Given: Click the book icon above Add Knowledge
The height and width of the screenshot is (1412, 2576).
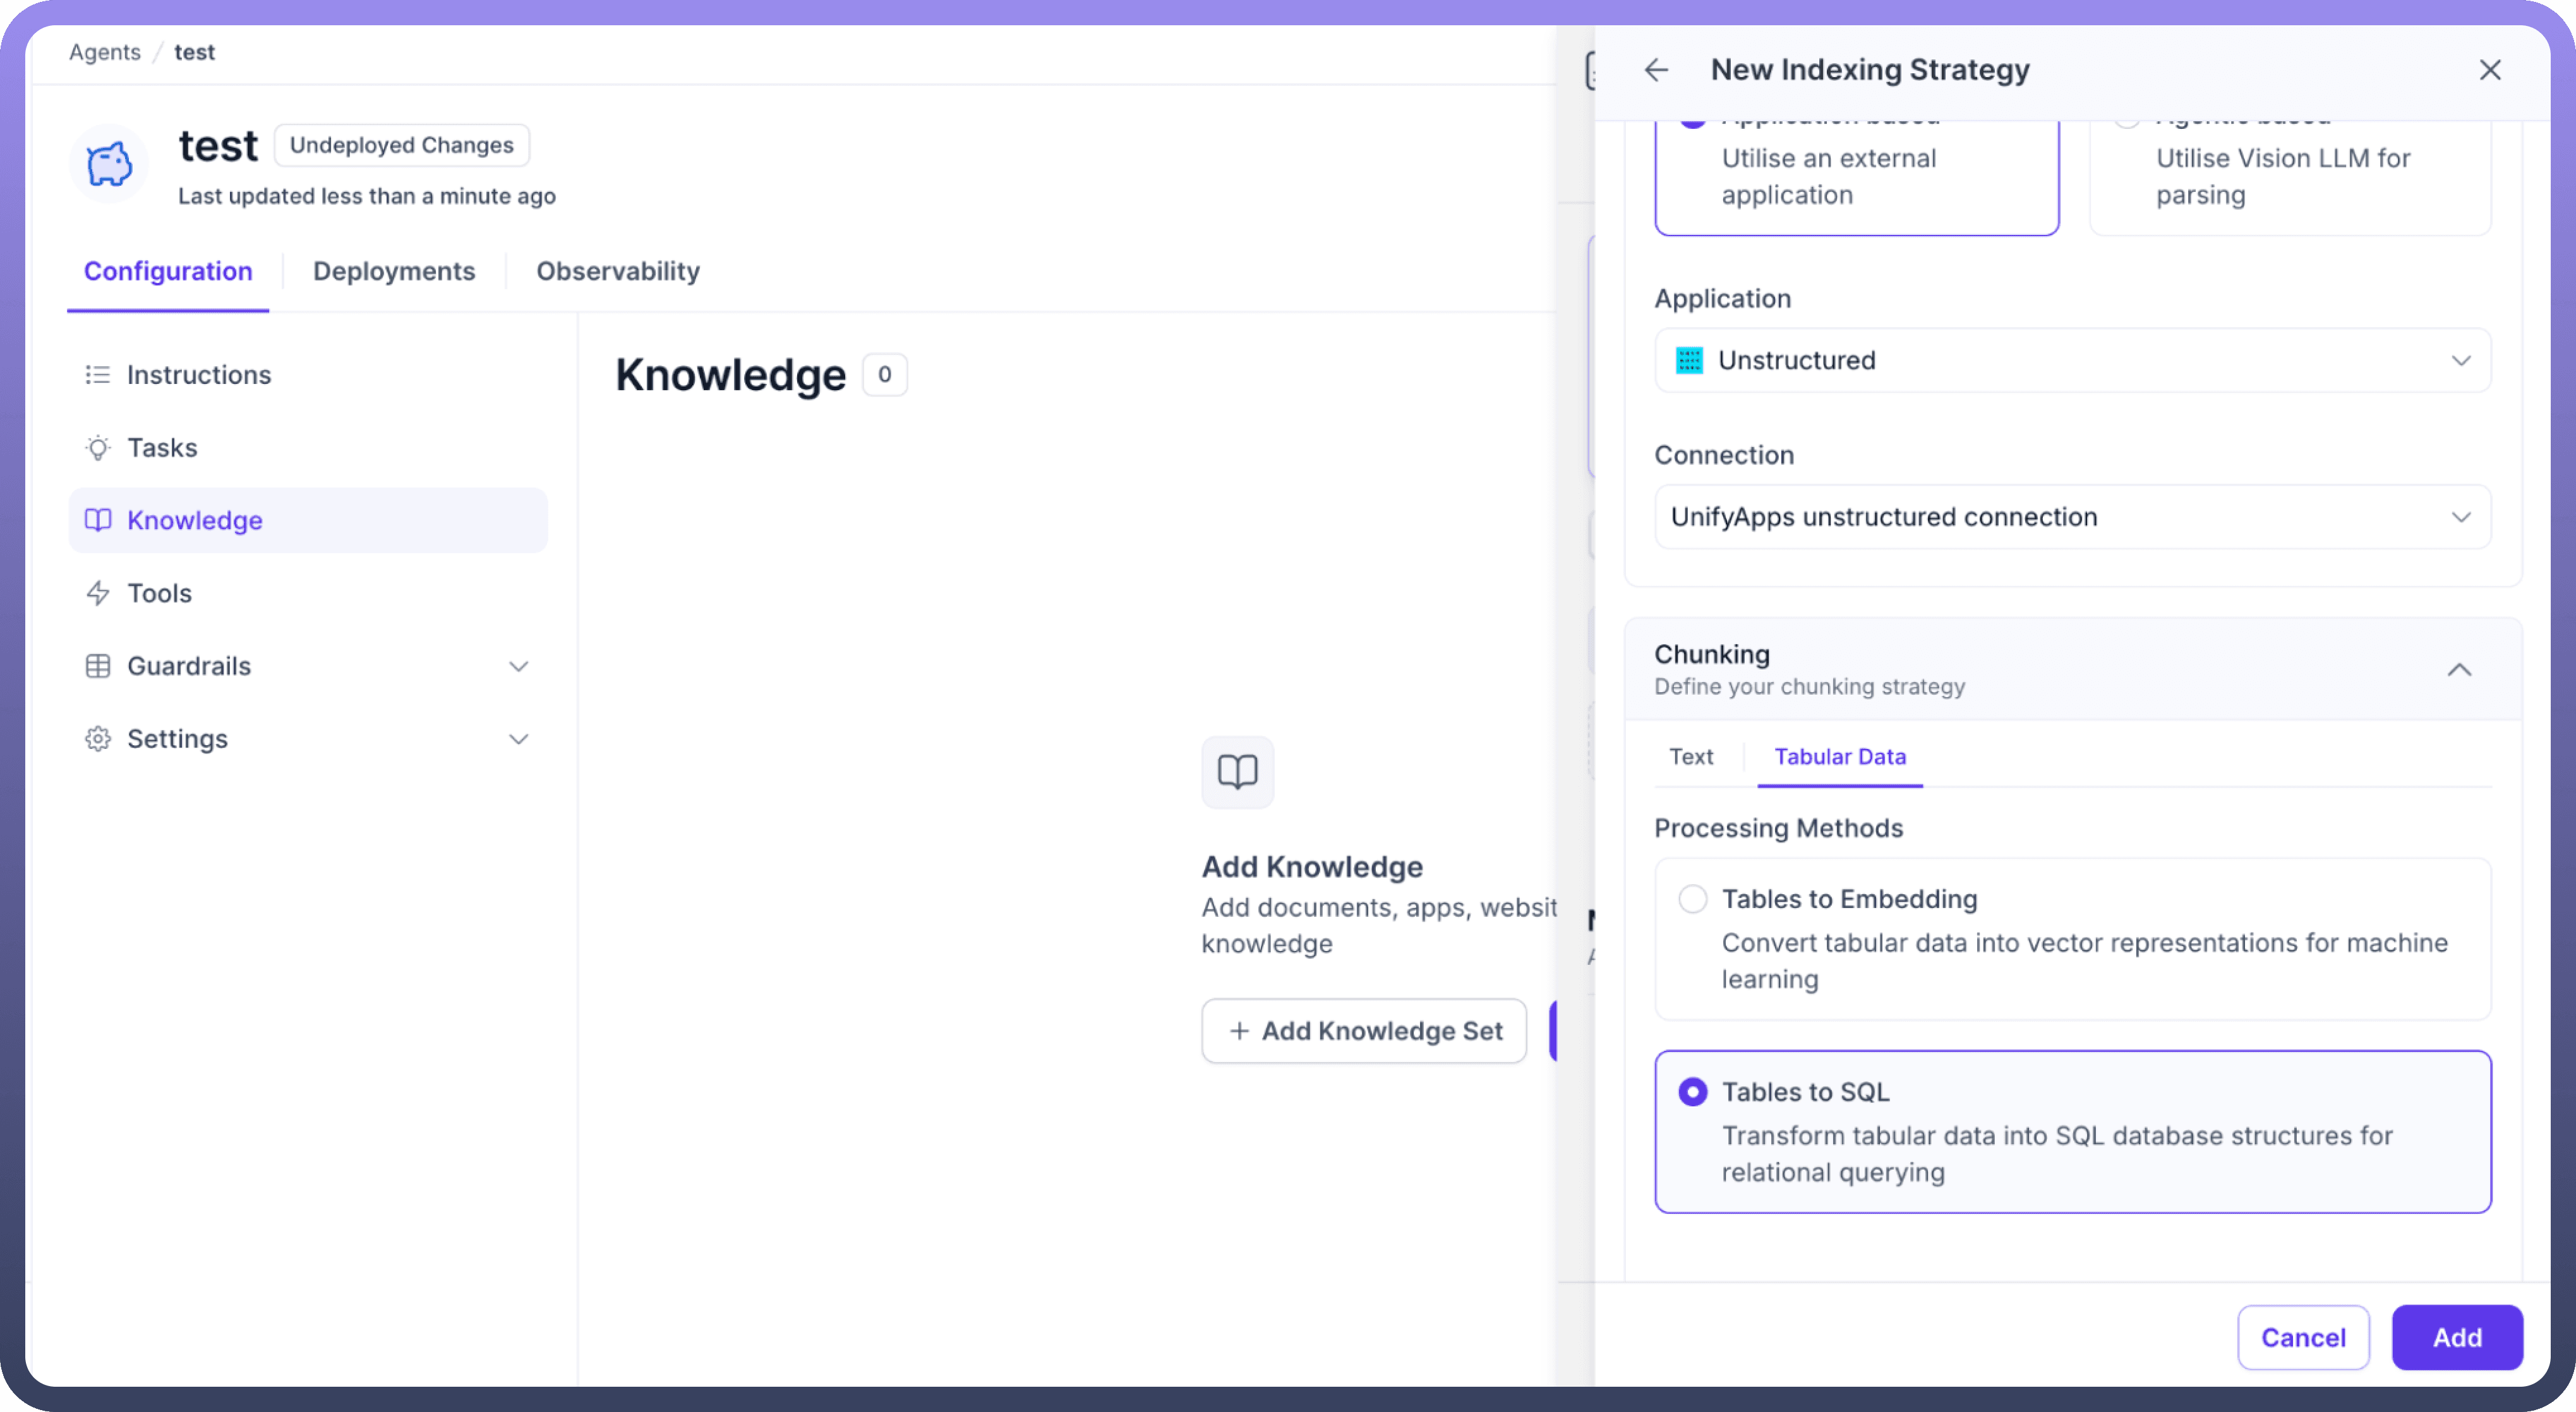Looking at the screenshot, I should [x=1237, y=772].
